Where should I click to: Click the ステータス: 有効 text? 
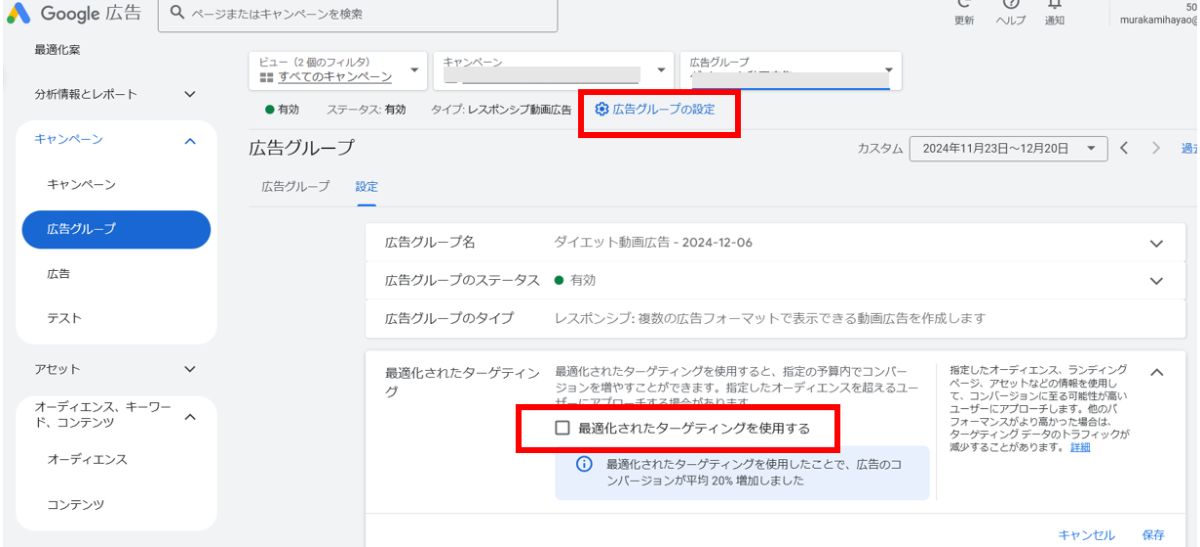click(x=368, y=109)
